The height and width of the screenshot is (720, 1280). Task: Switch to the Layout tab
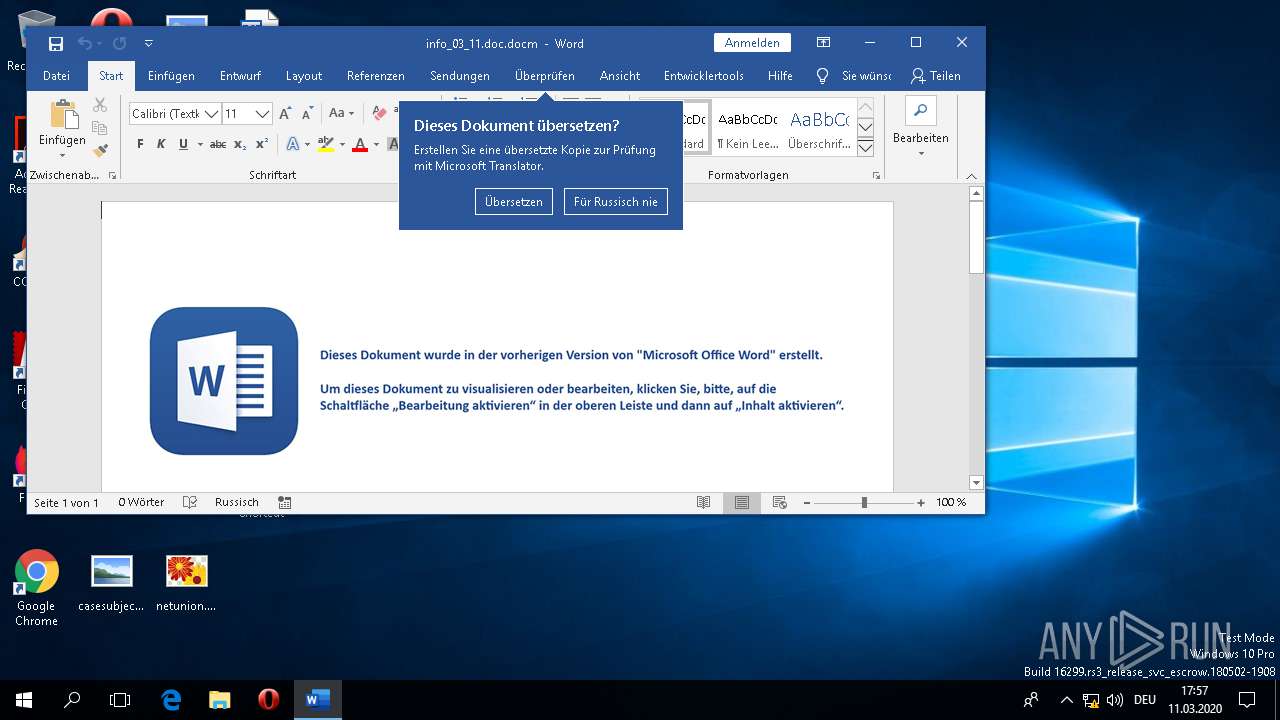[x=304, y=75]
